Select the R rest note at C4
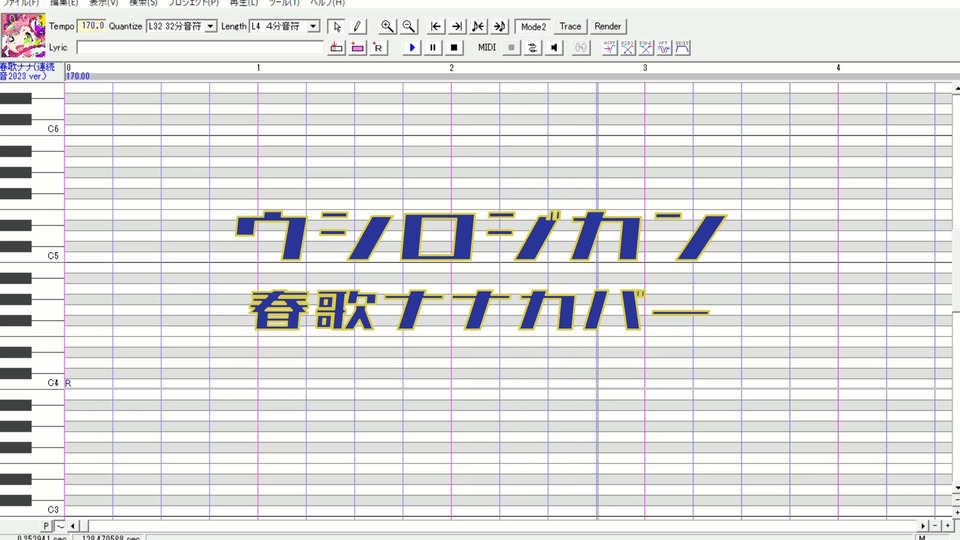This screenshot has height=540, width=960. tap(68, 383)
